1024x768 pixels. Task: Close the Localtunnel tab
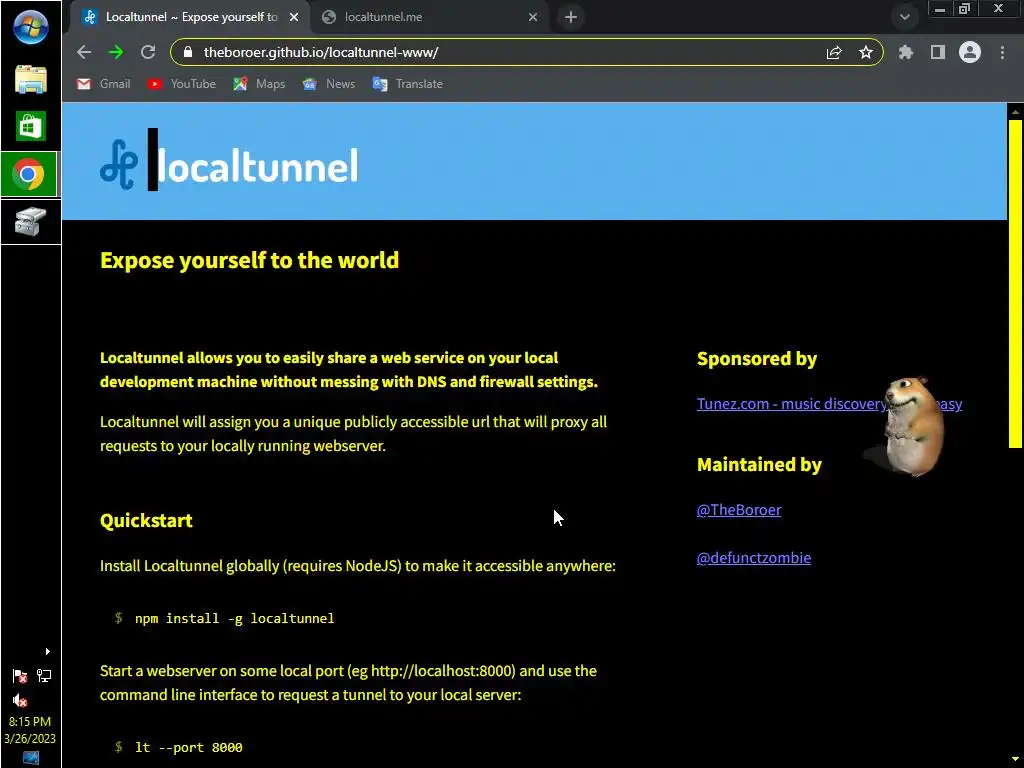point(294,17)
